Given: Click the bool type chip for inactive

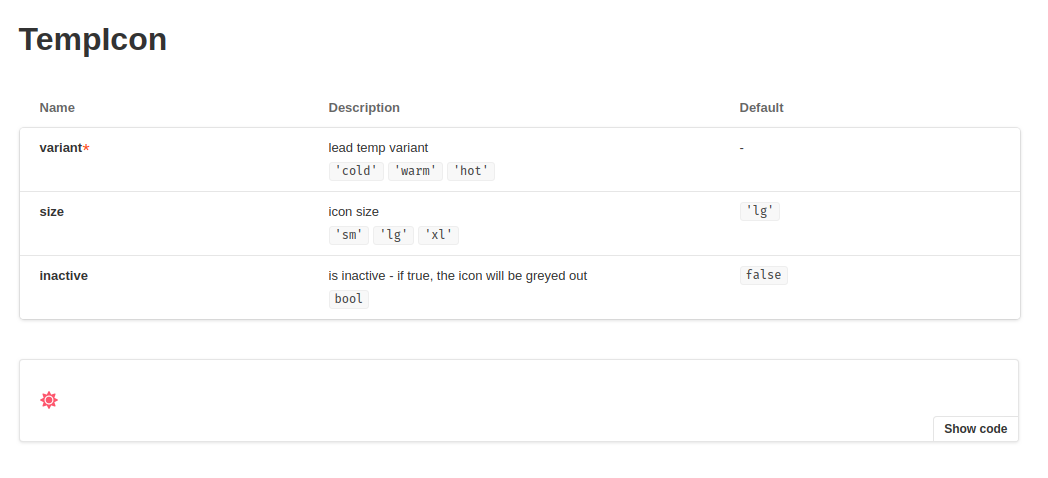Looking at the screenshot, I should tap(349, 299).
